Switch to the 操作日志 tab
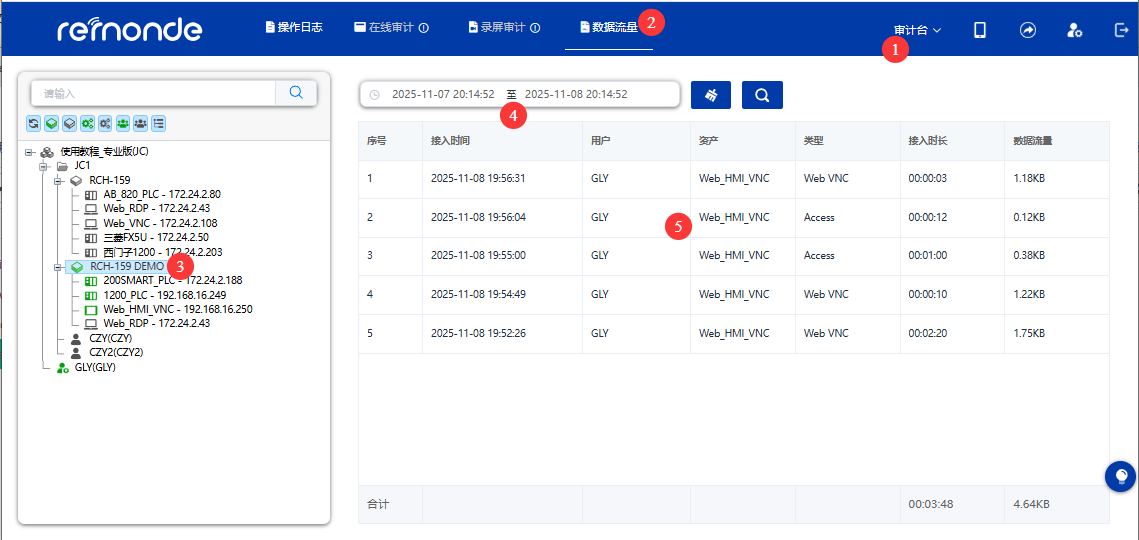Screen dimensions: 1139x540 pyautogui.click(x=294, y=27)
